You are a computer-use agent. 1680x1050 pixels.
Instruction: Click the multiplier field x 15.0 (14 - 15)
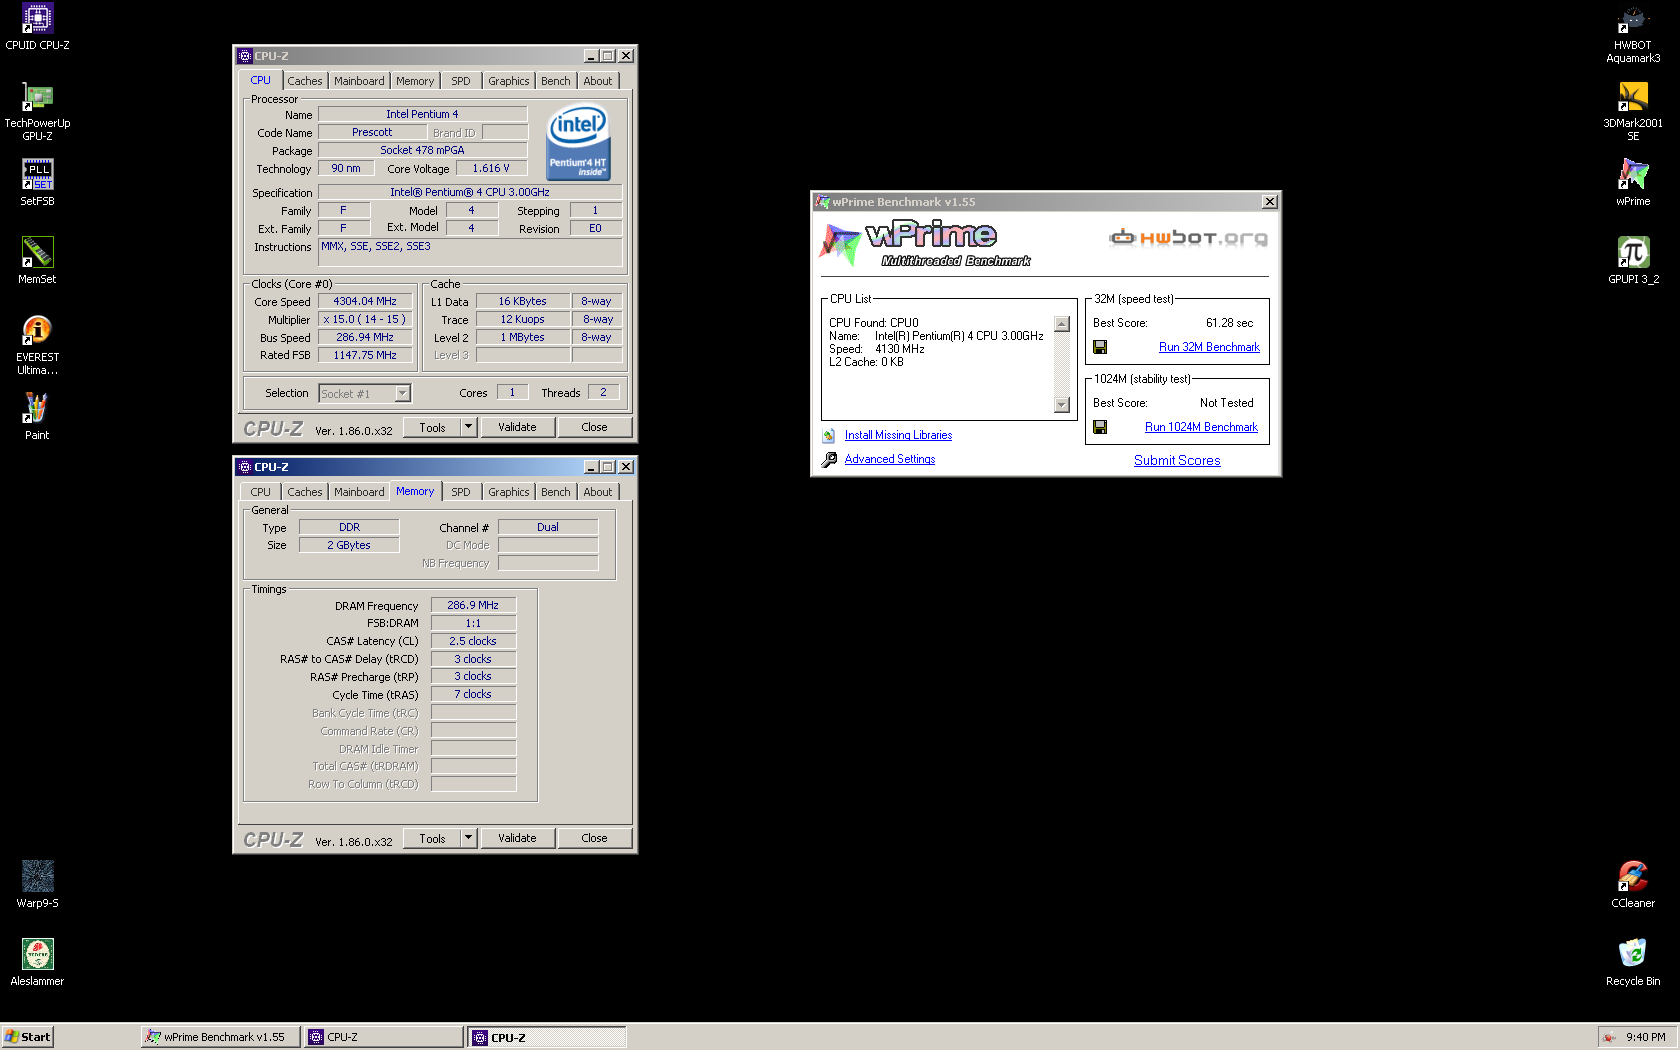(365, 319)
